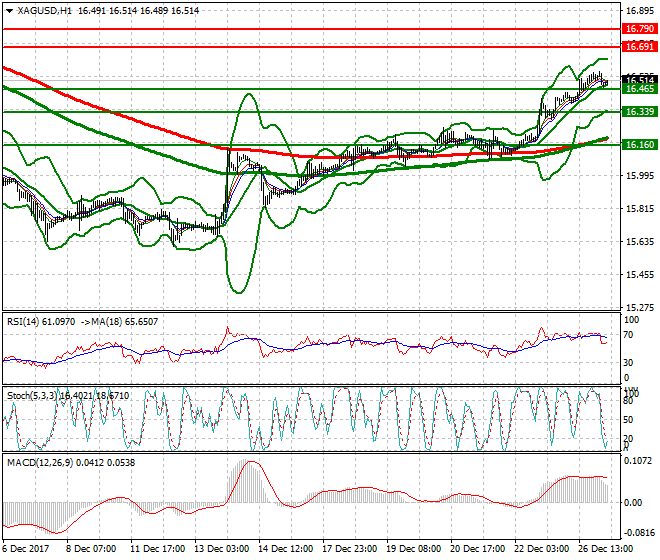
Task: Click the 13 Dec 03:00 time label
Action: (221, 549)
